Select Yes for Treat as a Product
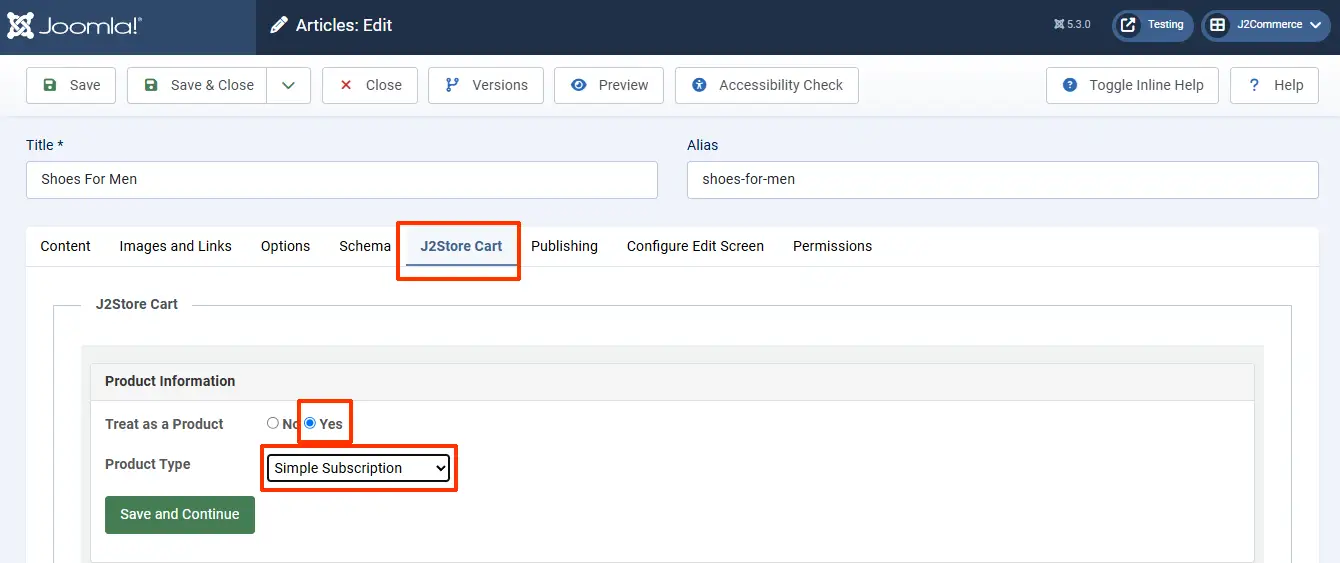This screenshot has width=1340, height=563. click(x=310, y=423)
